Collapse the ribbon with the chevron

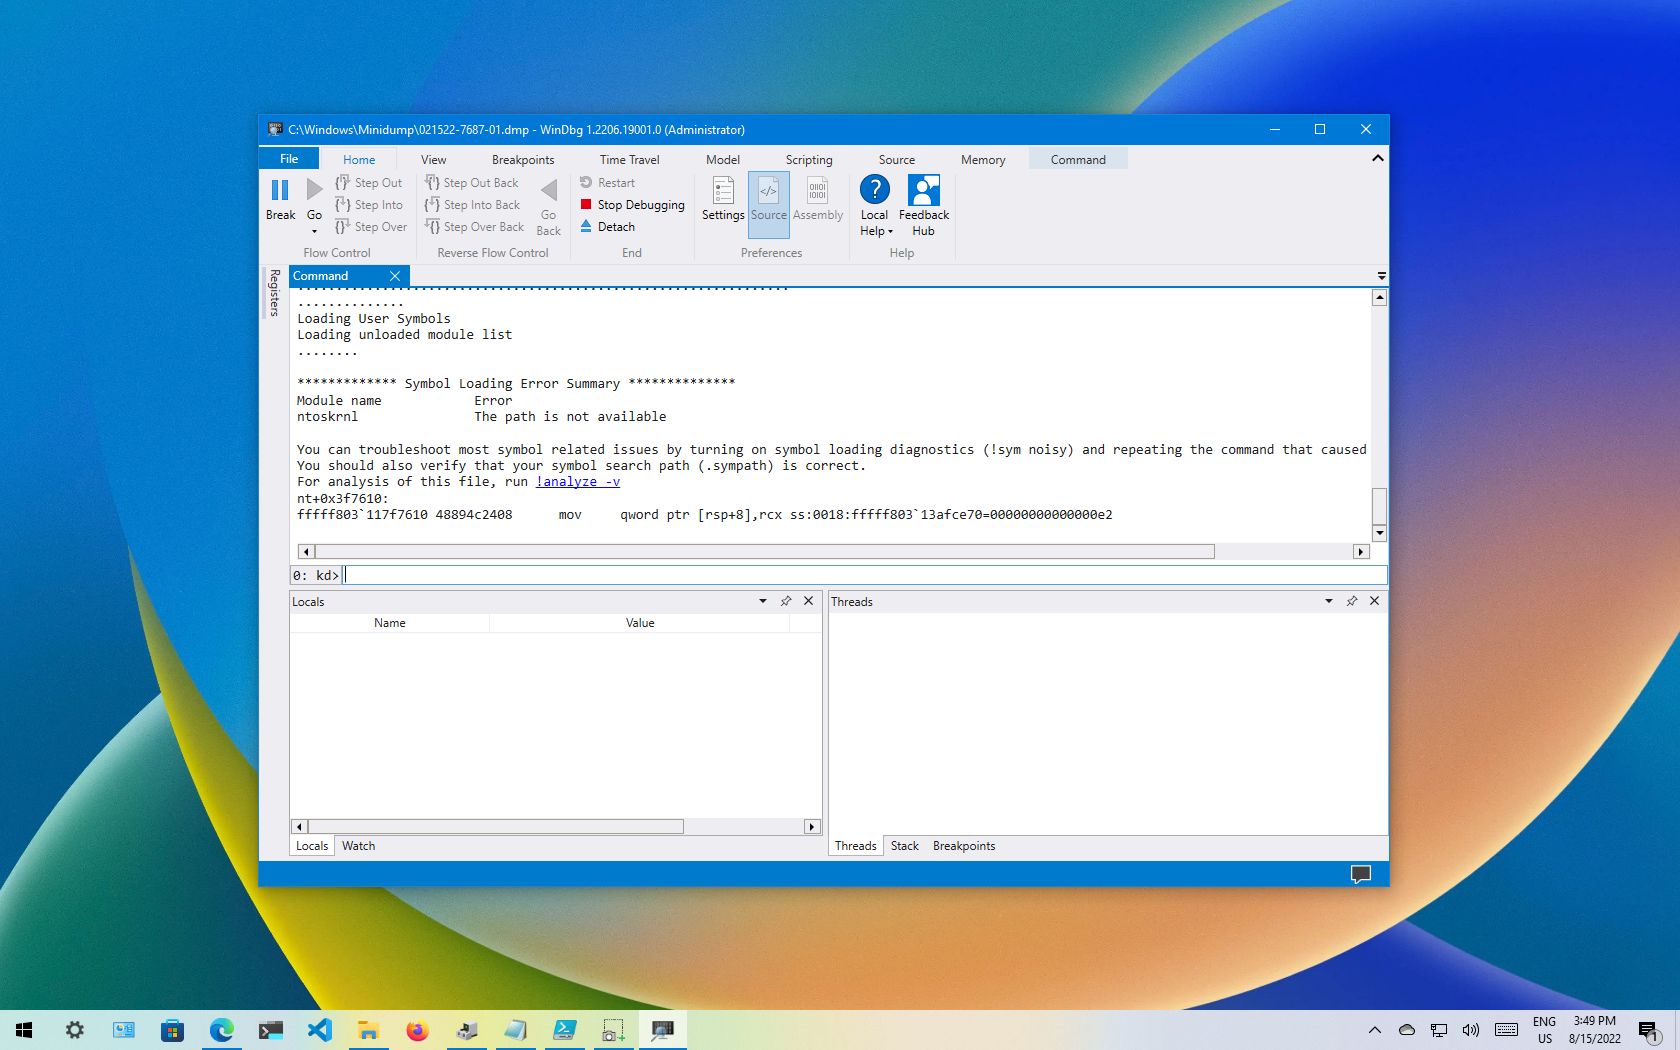[1377, 159]
